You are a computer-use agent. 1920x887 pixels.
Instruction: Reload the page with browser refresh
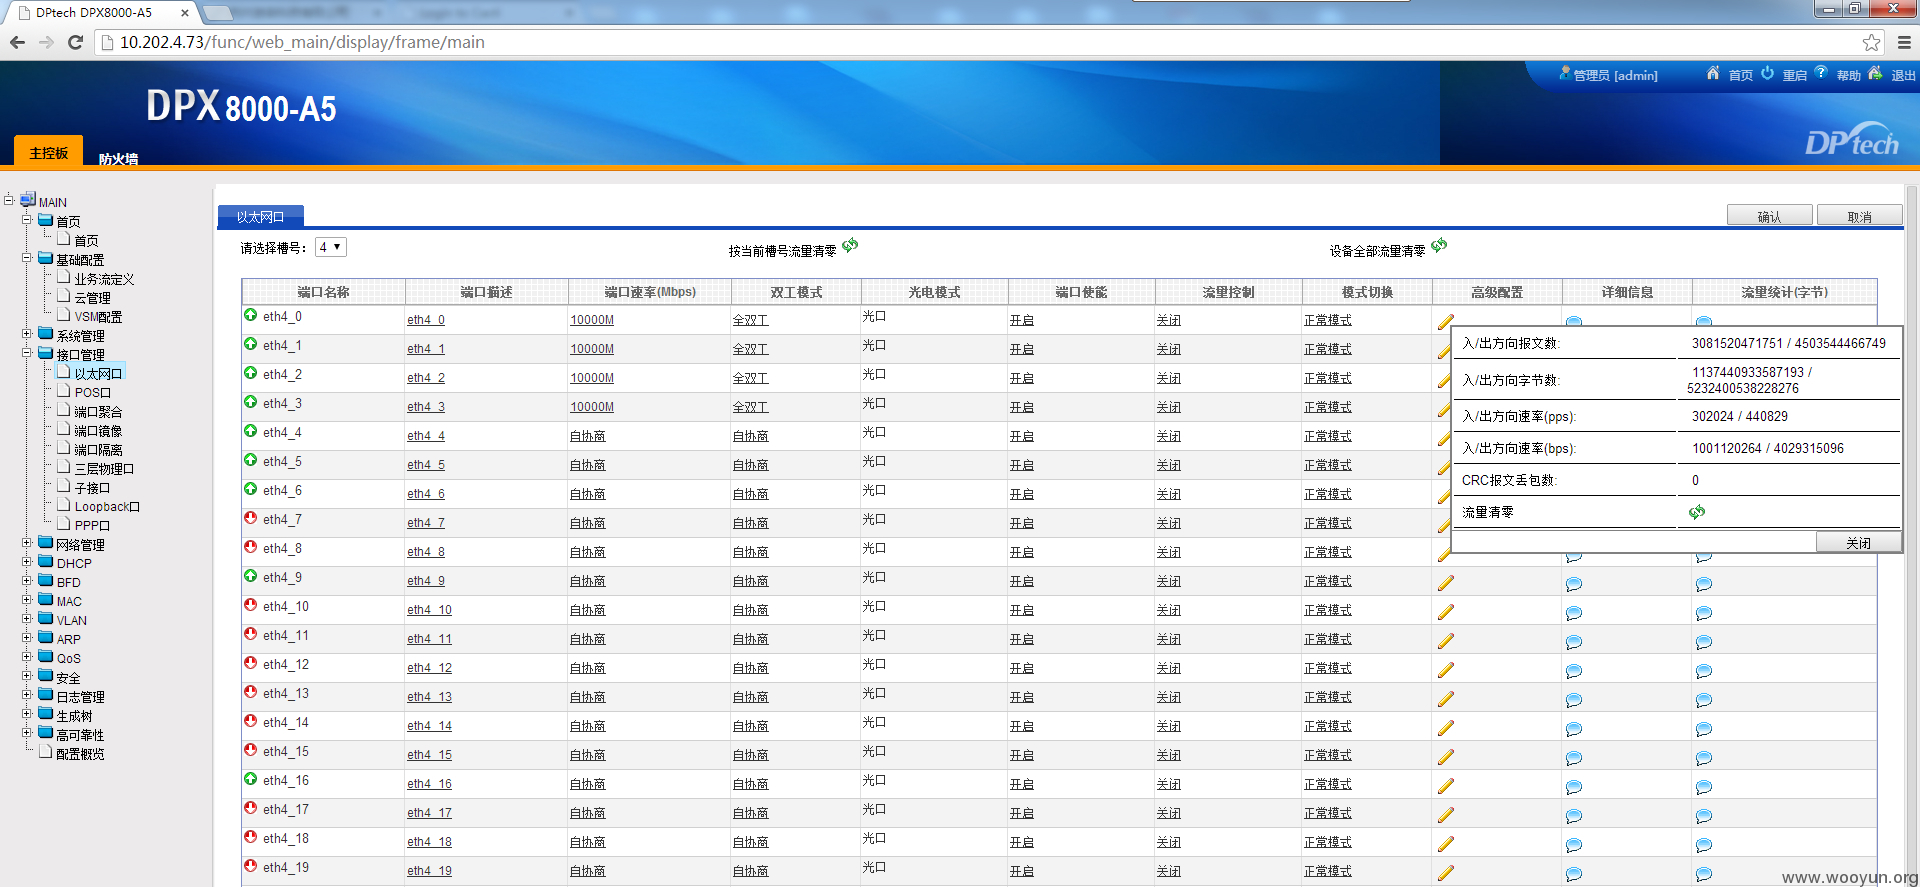pos(75,42)
